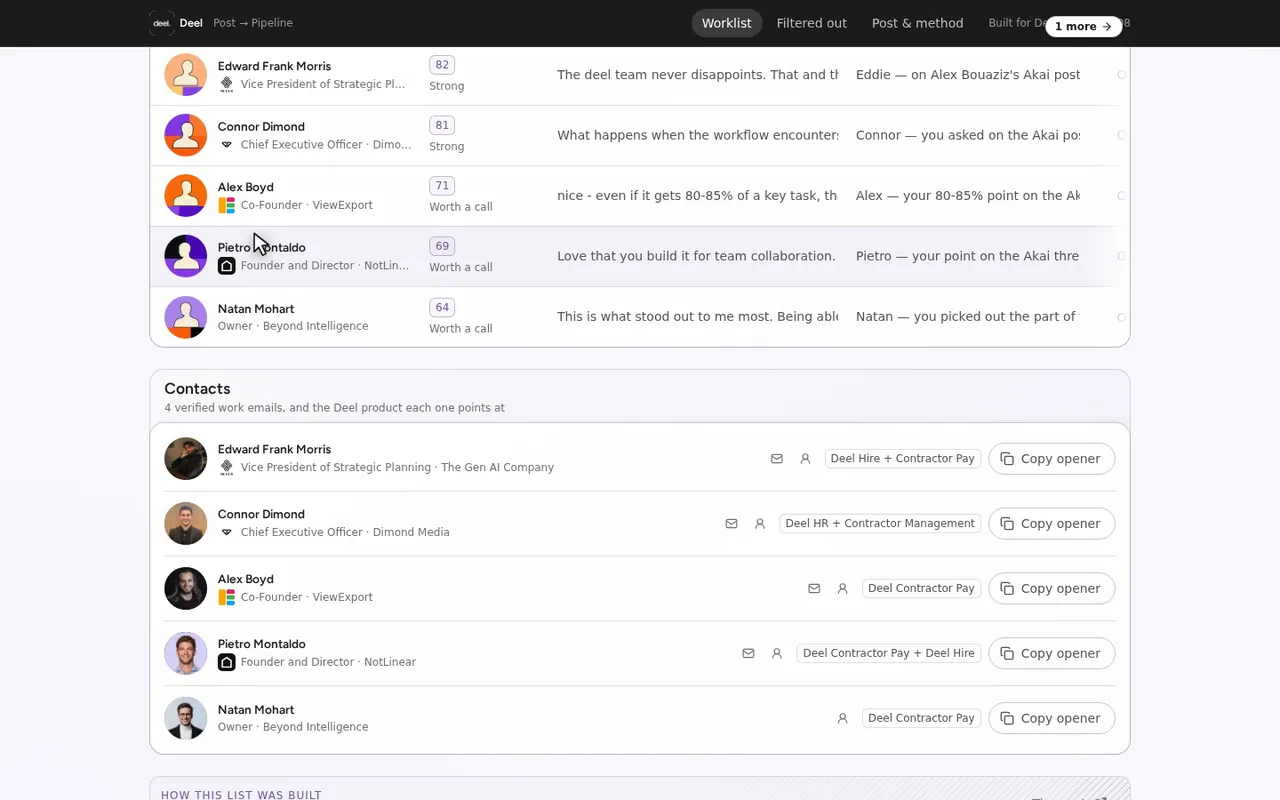Image resolution: width=1280 pixels, height=800 pixels.
Task: Click the email icon in Alex Boyd row
Action: (814, 589)
